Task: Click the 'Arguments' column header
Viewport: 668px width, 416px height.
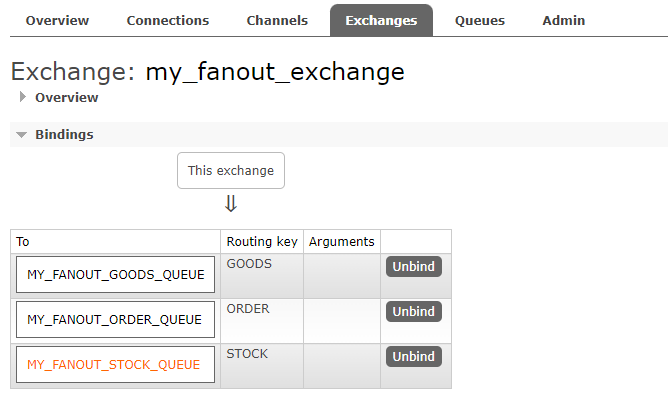Action: (342, 241)
